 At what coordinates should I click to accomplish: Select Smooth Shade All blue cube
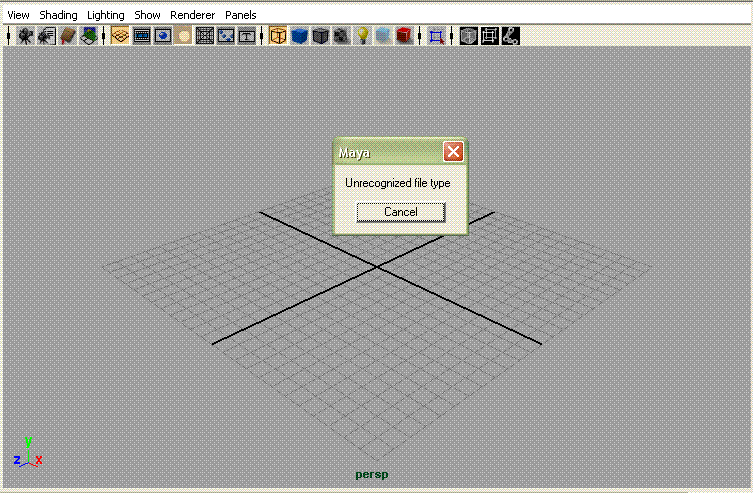click(299, 36)
